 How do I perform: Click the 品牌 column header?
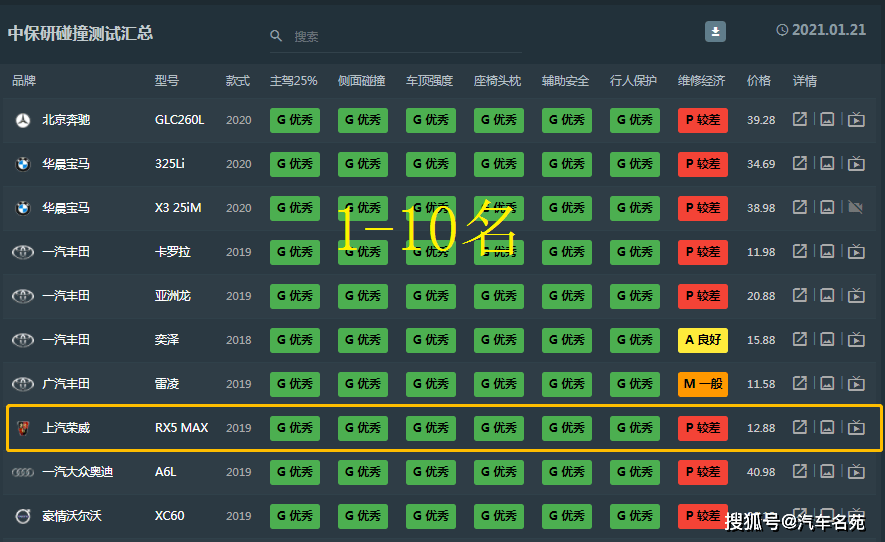pos(24,80)
